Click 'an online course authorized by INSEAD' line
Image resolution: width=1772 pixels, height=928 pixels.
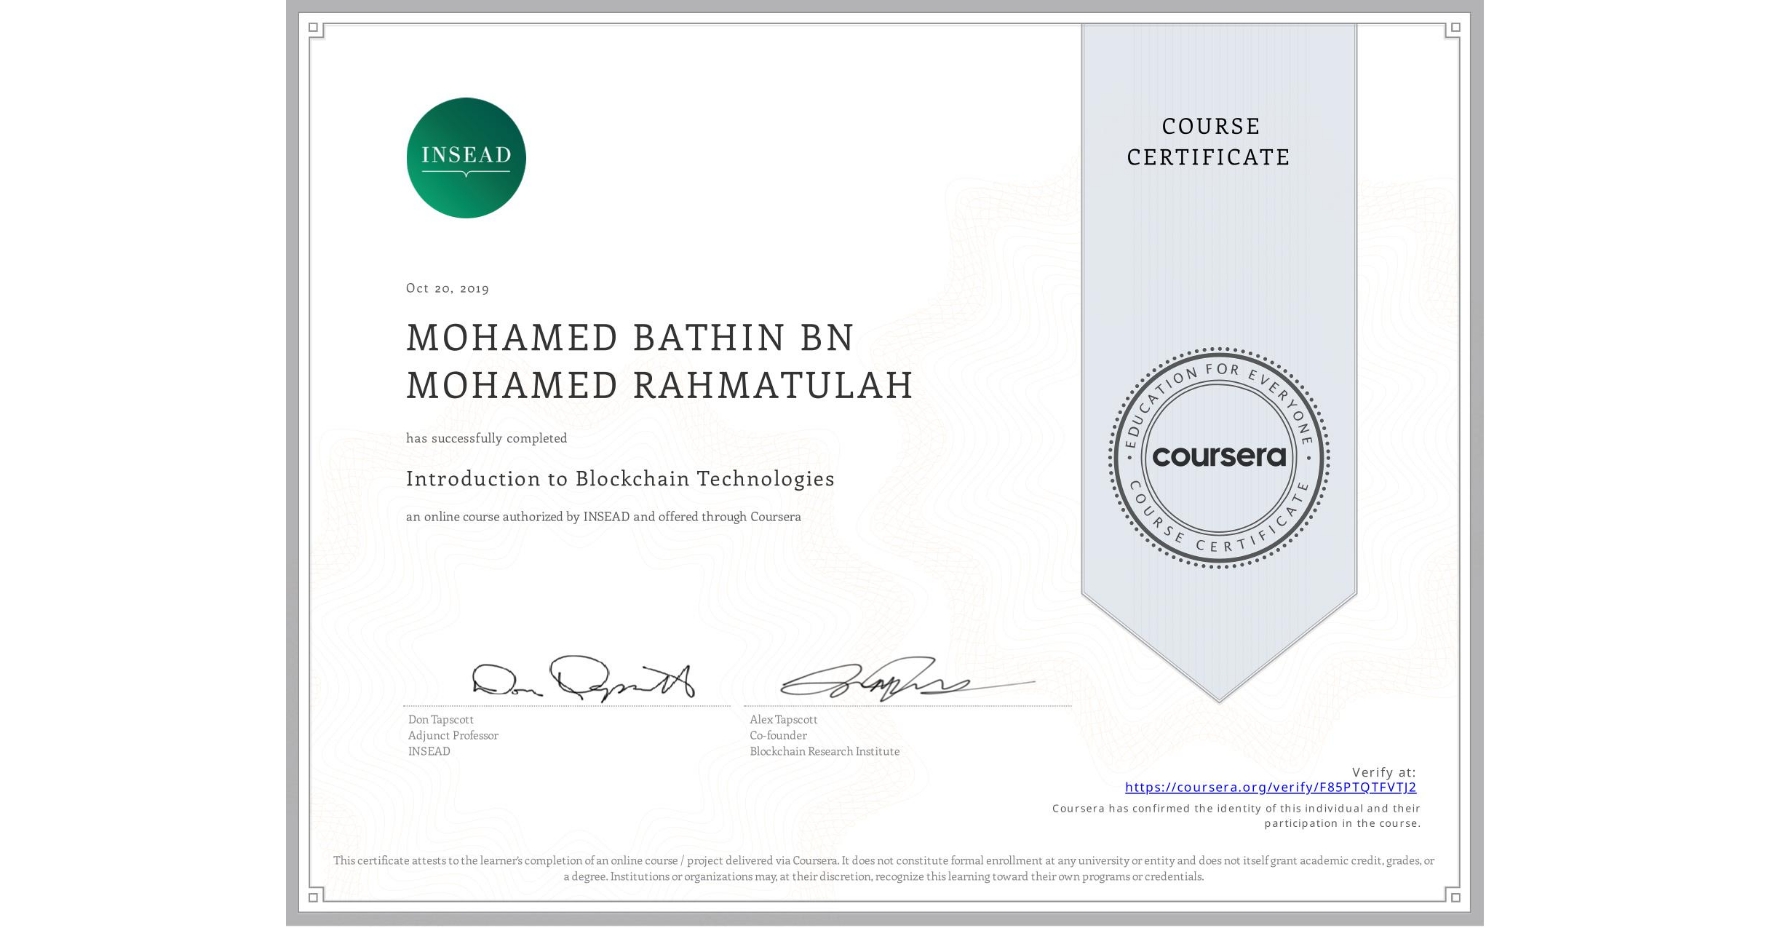603,517
